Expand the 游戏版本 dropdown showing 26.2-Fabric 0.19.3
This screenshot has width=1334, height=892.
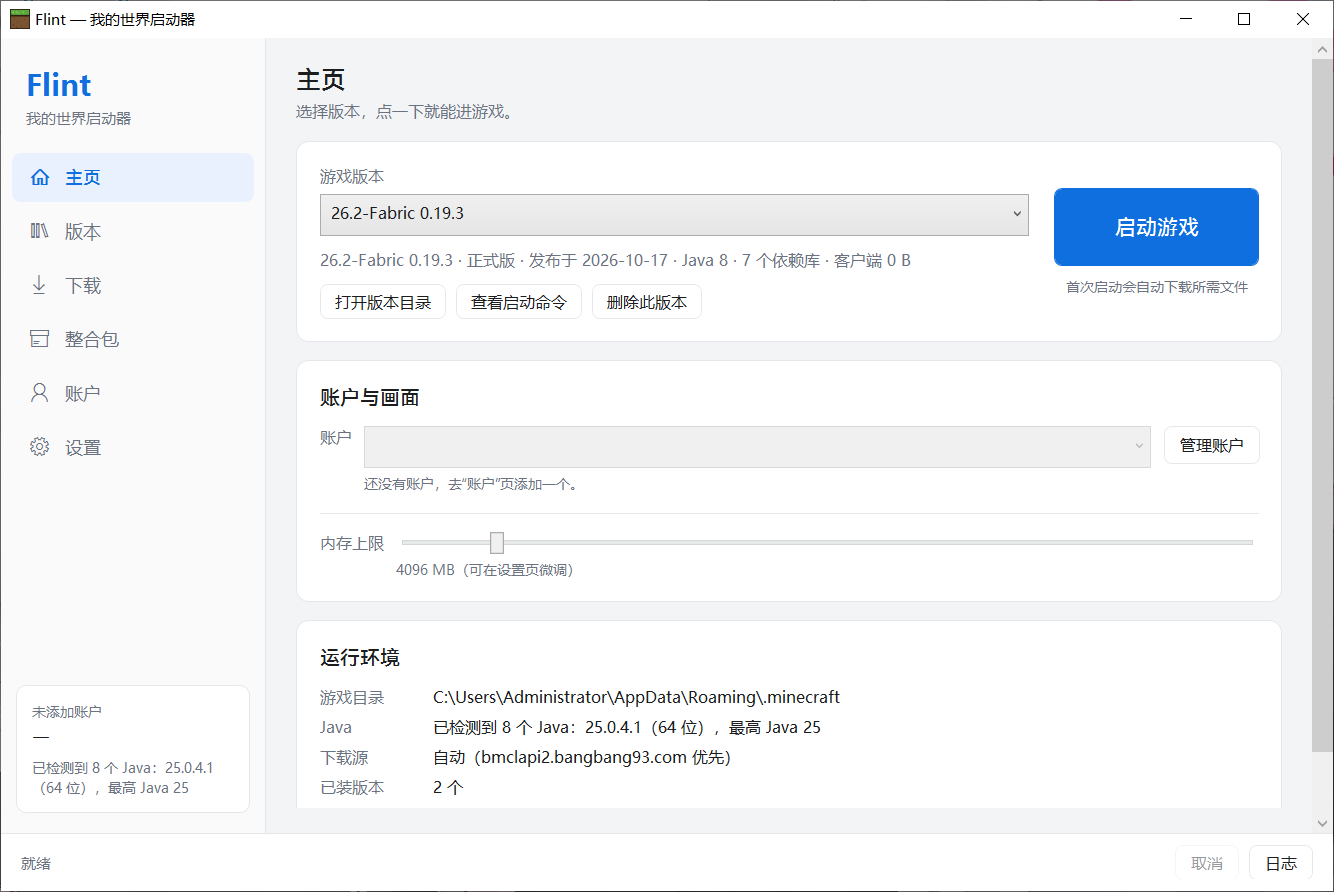click(x=674, y=214)
